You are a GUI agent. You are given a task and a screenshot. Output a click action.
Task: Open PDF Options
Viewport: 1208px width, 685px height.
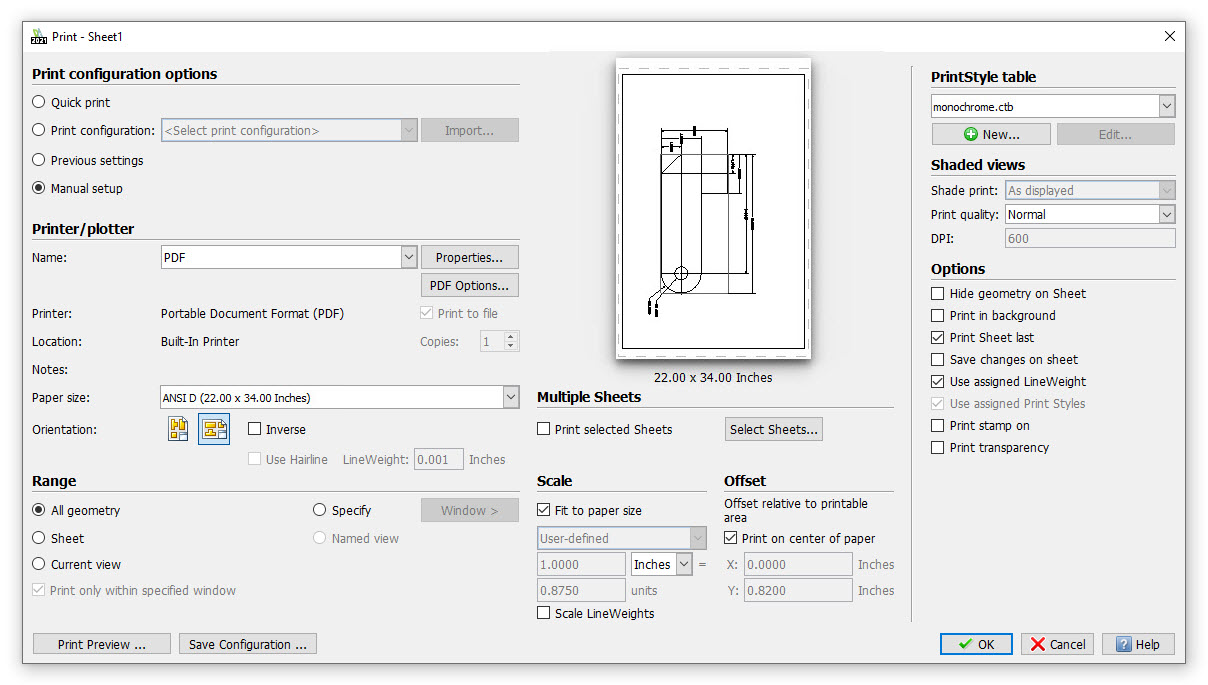point(469,285)
